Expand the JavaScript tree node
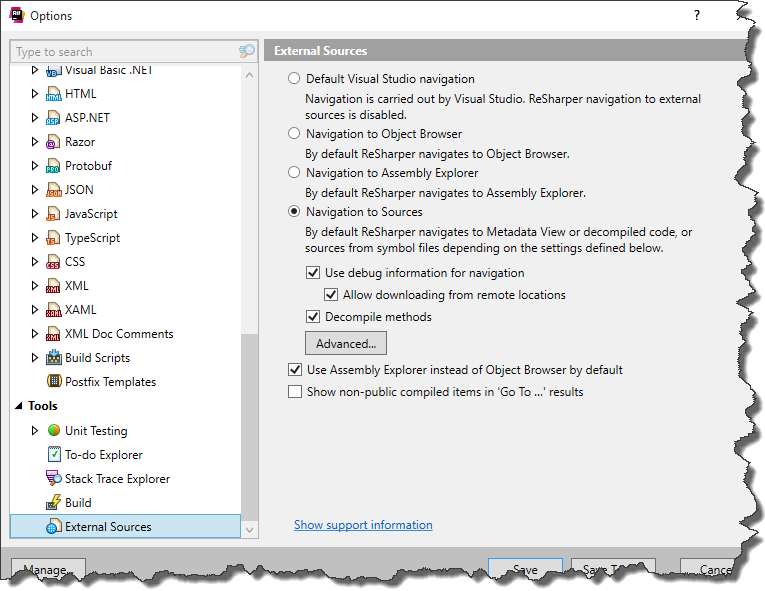The image size is (765, 591). point(35,214)
